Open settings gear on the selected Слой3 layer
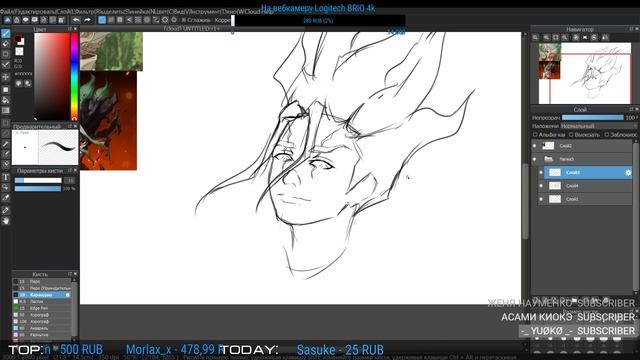The width and height of the screenshot is (640, 360). pos(628,173)
